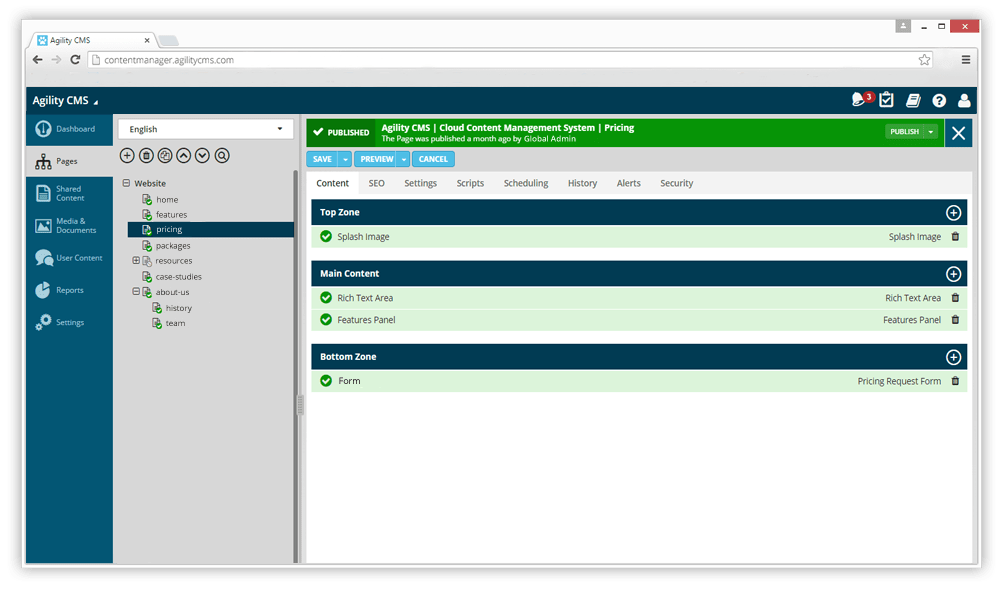Move the pricing page up with the chevron icon
This screenshot has height=600, width=1000.
[x=184, y=155]
